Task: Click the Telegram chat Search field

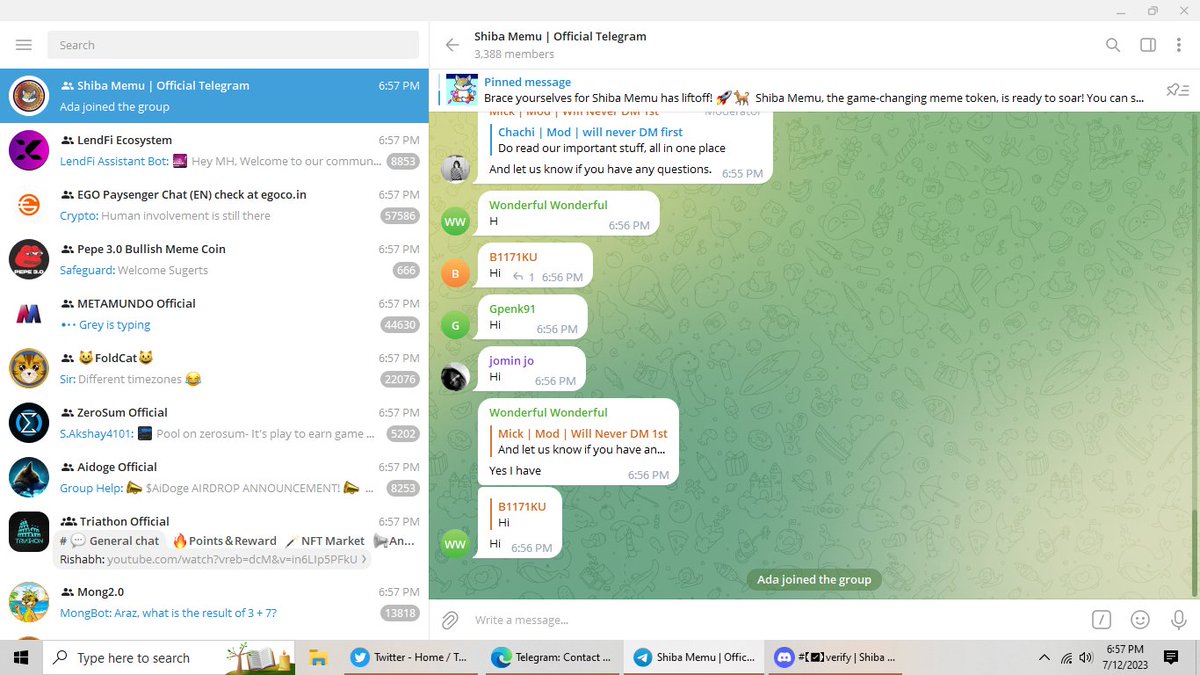Action: coord(234,45)
